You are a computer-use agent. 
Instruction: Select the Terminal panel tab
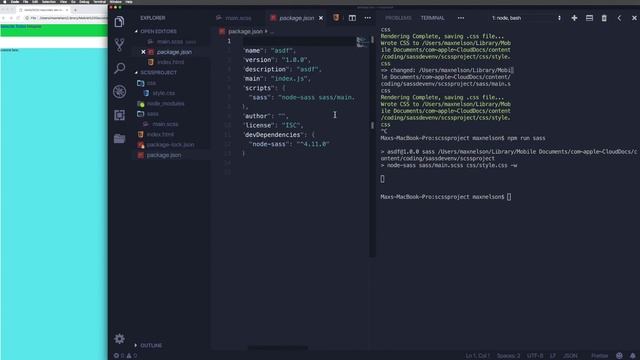coord(433,18)
